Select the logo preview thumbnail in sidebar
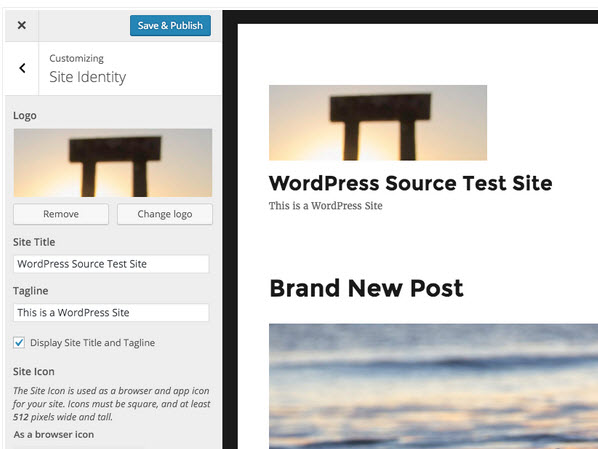The image size is (598, 449). pyautogui.click(x=113, y=163)
